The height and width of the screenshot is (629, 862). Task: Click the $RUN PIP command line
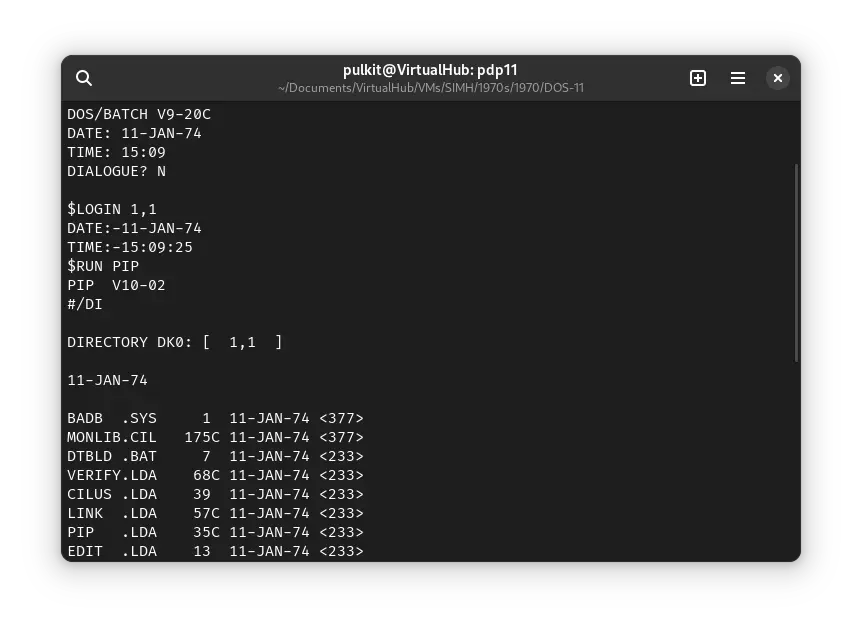point(102,266)
